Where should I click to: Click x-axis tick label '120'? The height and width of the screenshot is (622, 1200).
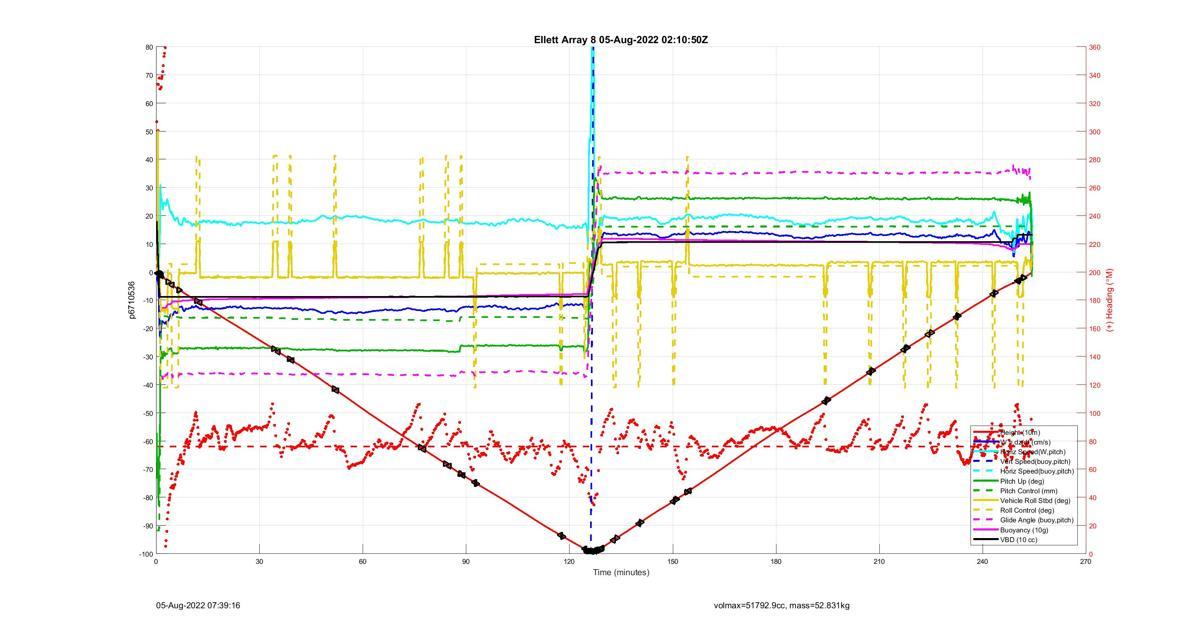click(569, 562)
